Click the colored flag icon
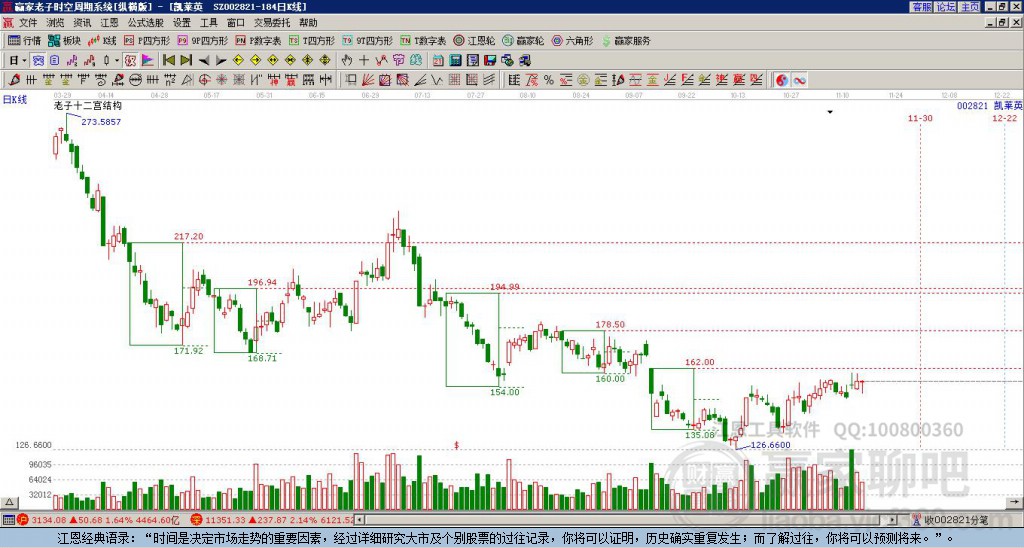Image resolution: width=1024 pixels, height=548 pixels. click(x=148, y=60)
